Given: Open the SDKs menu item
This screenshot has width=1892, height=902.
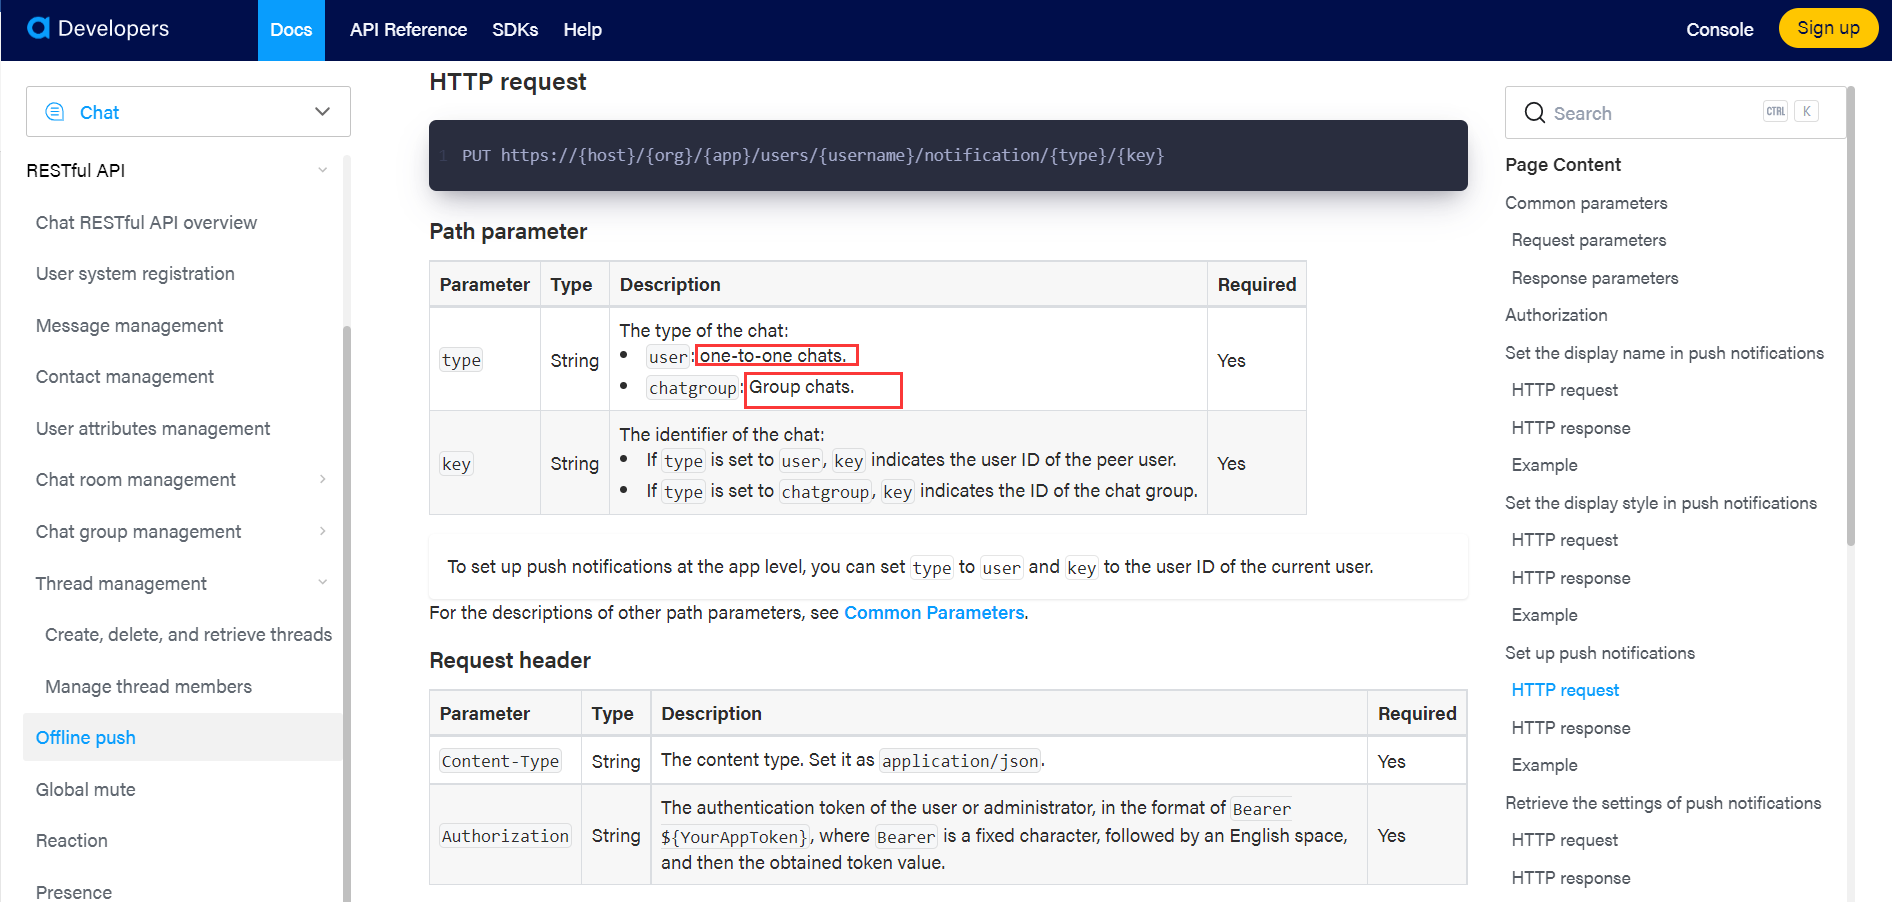Looking at the screenshot, I should 515,29.
